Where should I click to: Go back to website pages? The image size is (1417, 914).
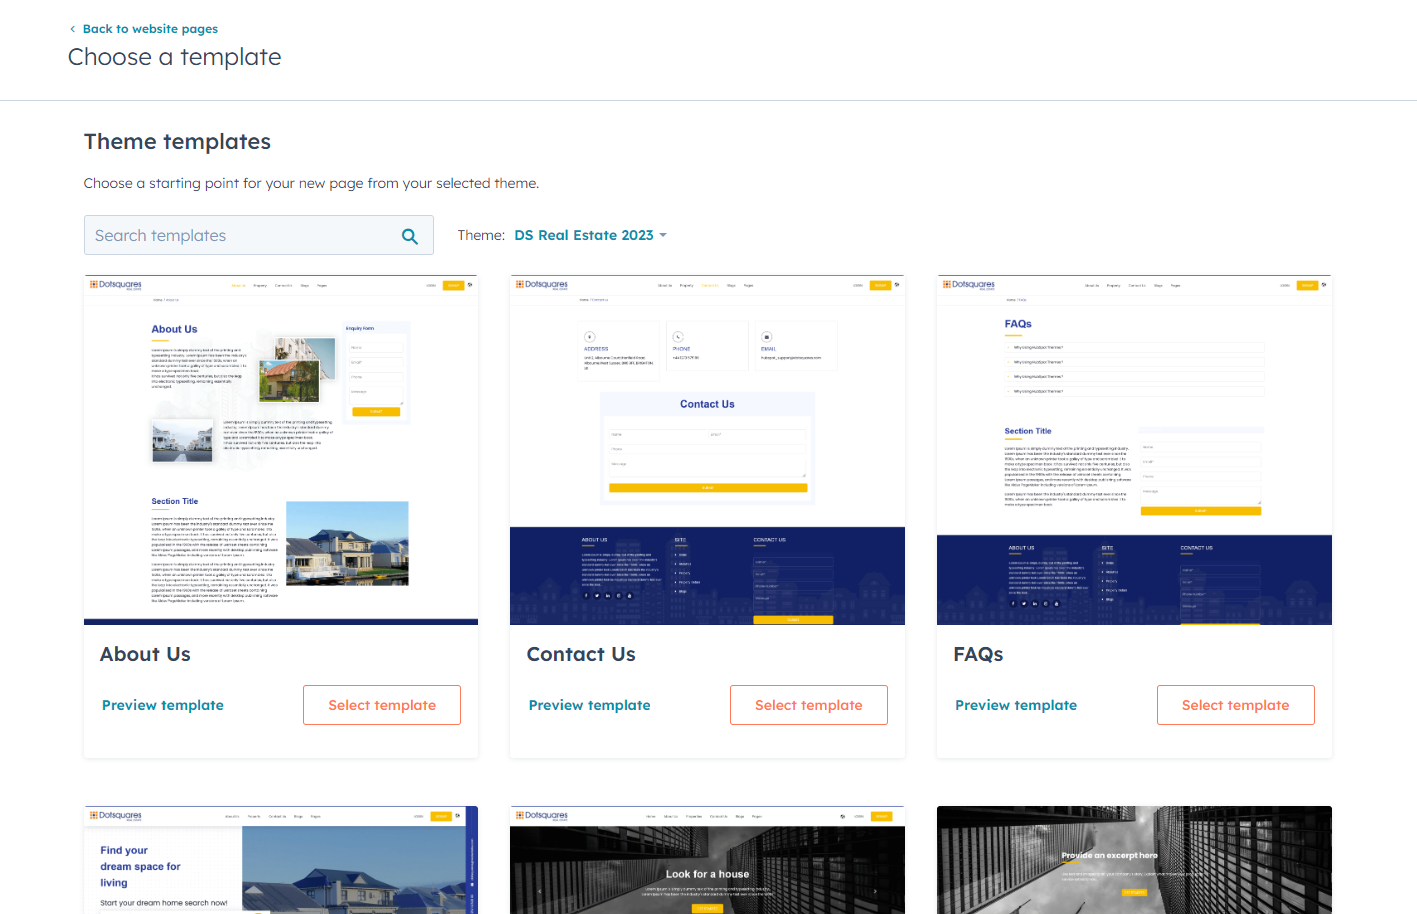(150, 29)
